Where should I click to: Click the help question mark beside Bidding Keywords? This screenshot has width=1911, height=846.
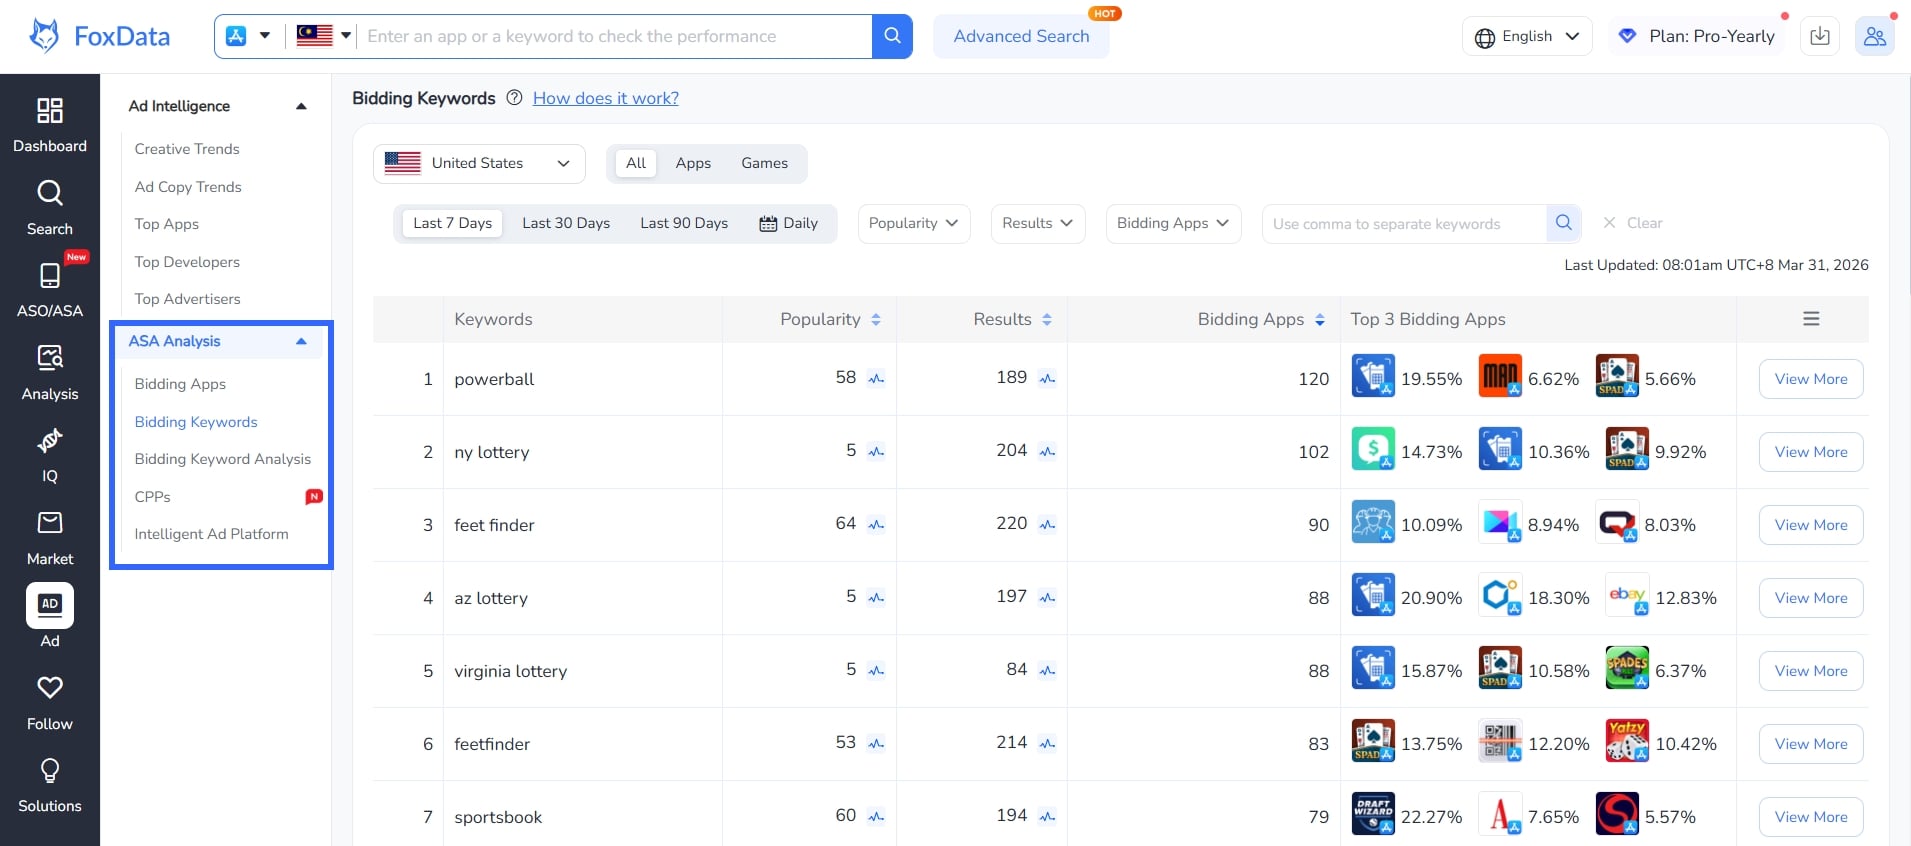(x=514, y=98)
